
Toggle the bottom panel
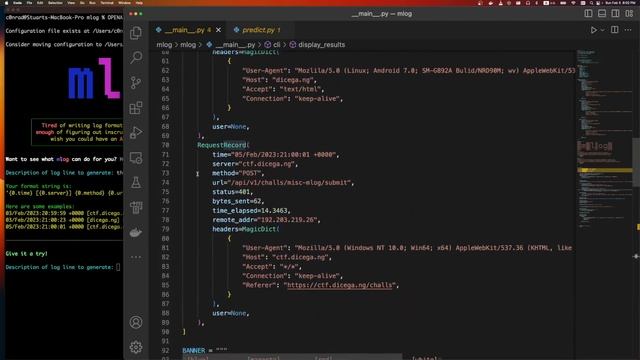pos(602,13)
